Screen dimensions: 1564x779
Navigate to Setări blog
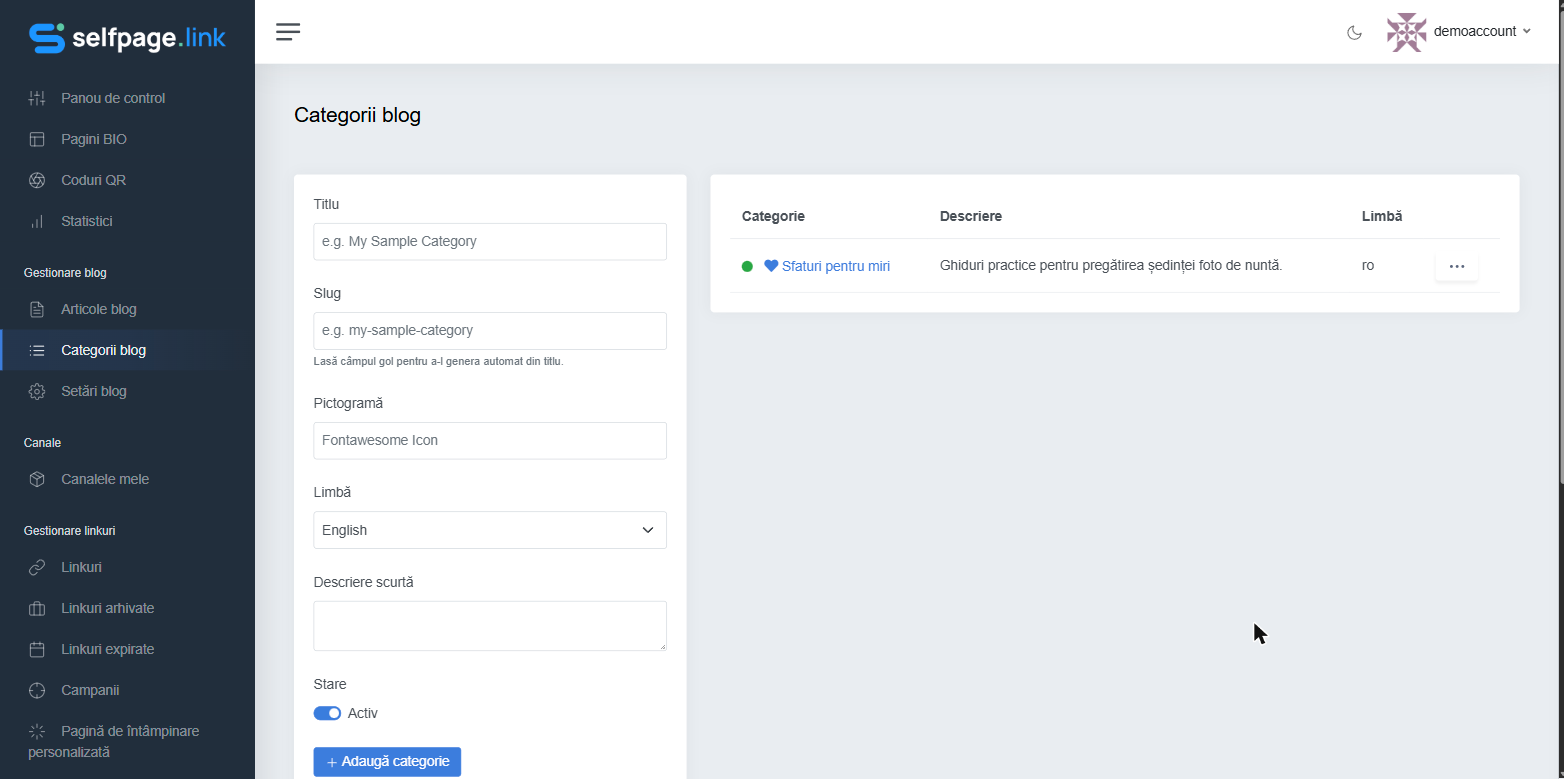pyautogui.click(x=127, y=391)
